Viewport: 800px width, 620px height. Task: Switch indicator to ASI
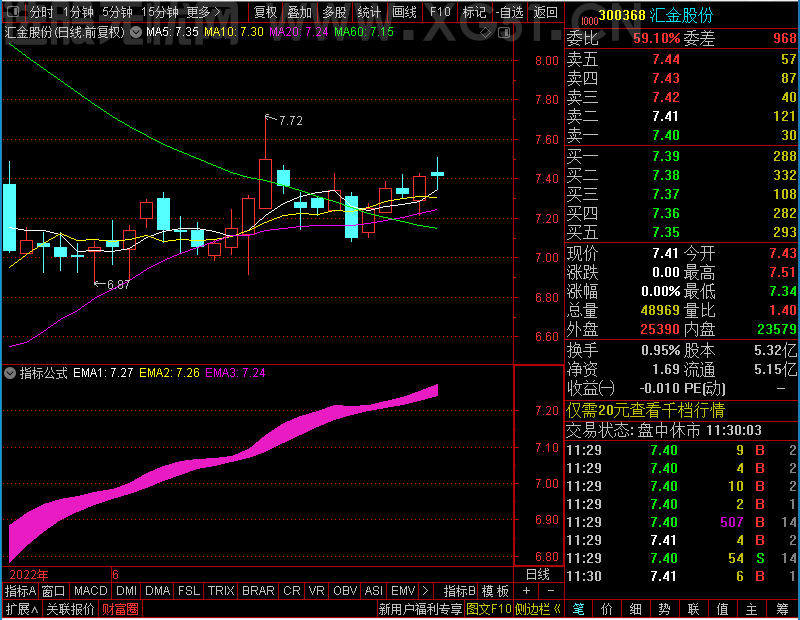pyautogui.click(x=373, y=591)
